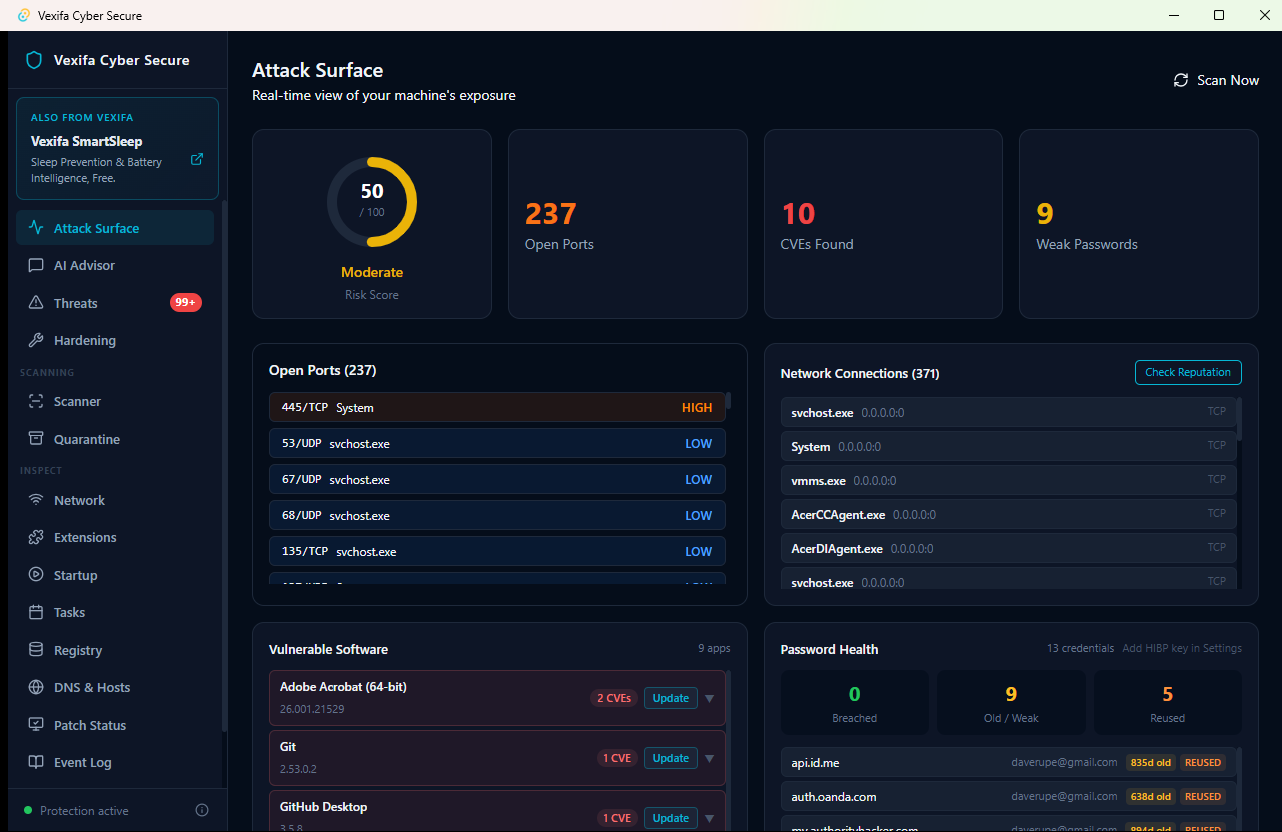This screenshot has width=1282, height=832.
Task: Select the 68/UDP svchost.exe row
Action: (497, 515)
